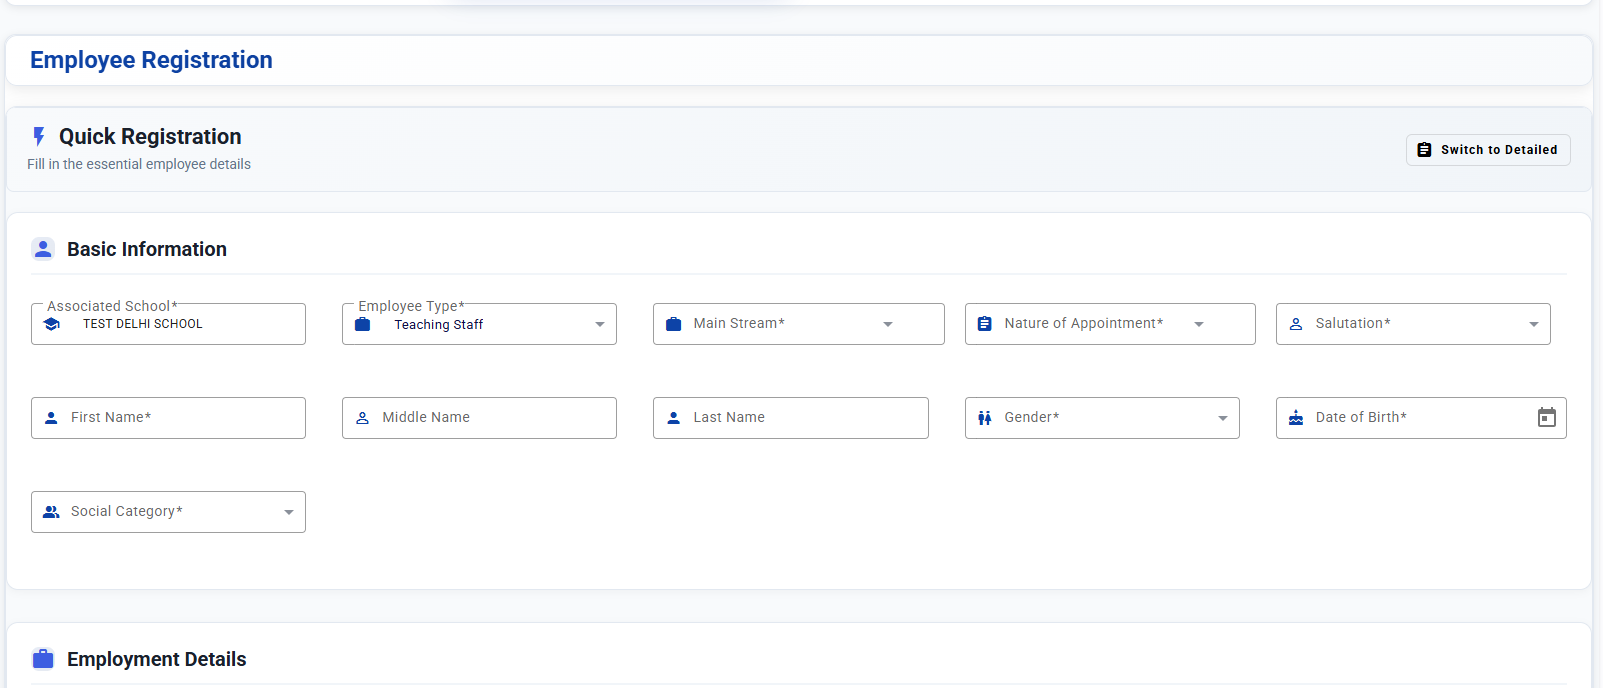The width and height of the screenshot is (1603, 688).
Task: Select the Last Name text box
Action: pos(790,418)
